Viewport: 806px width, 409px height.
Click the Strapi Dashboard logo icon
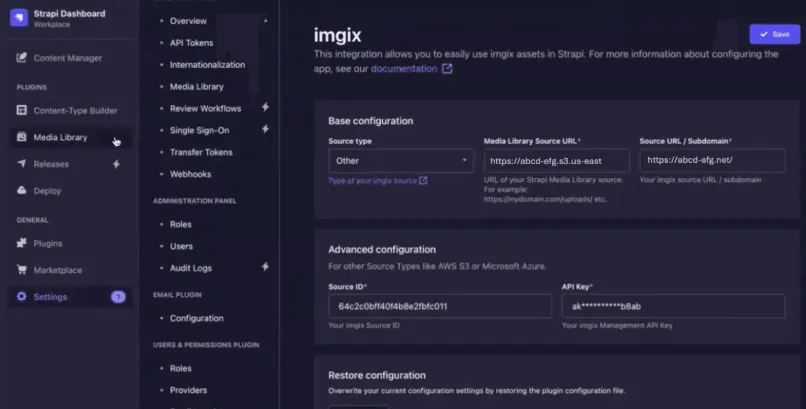pos(19,17)
